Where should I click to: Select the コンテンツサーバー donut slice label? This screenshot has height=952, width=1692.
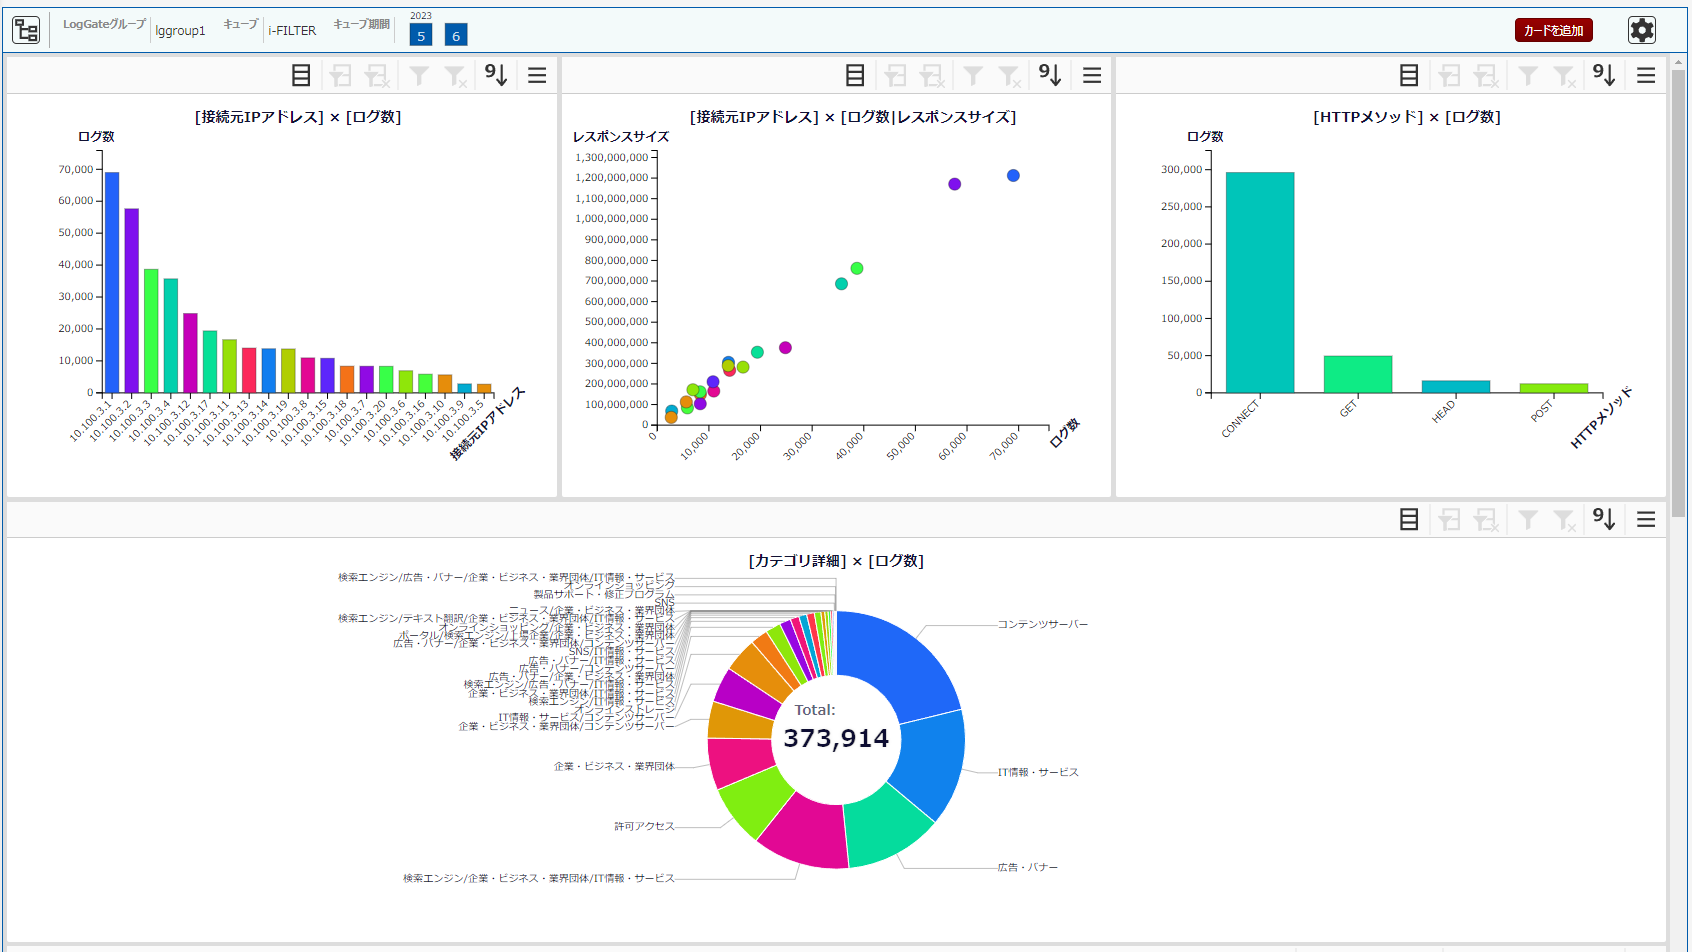[x=1043, y=624]
